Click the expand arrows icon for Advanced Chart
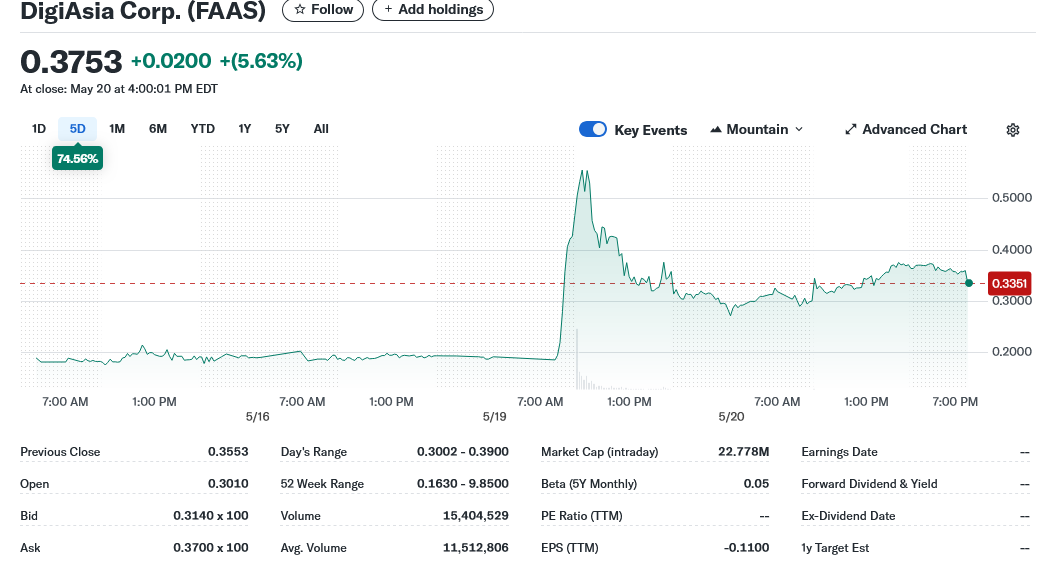This screenshot has width=1055, height=572. [x=850, y=129]
